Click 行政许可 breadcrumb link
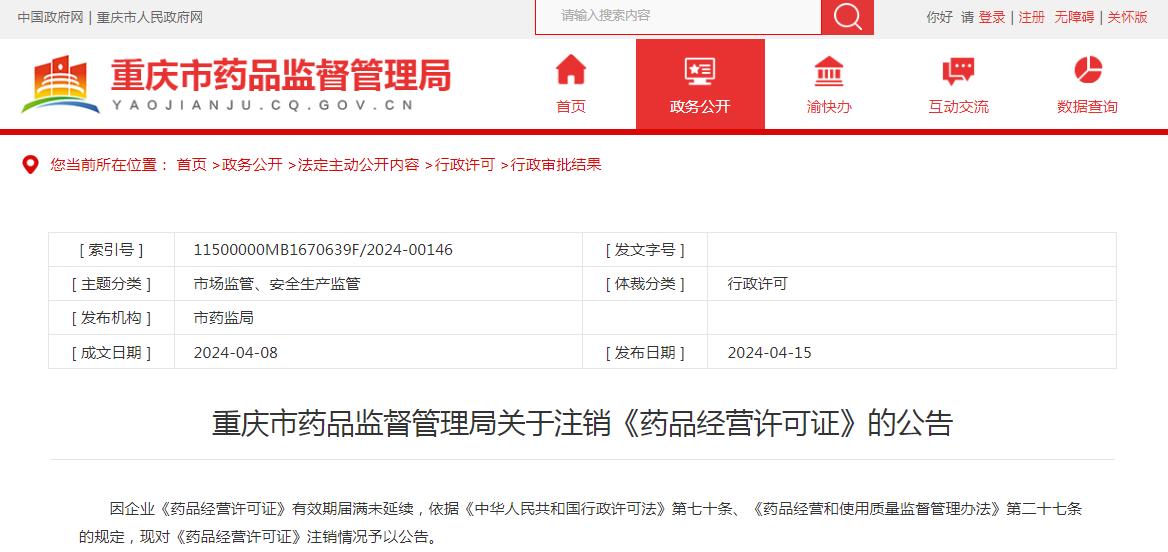 (465, 165)
